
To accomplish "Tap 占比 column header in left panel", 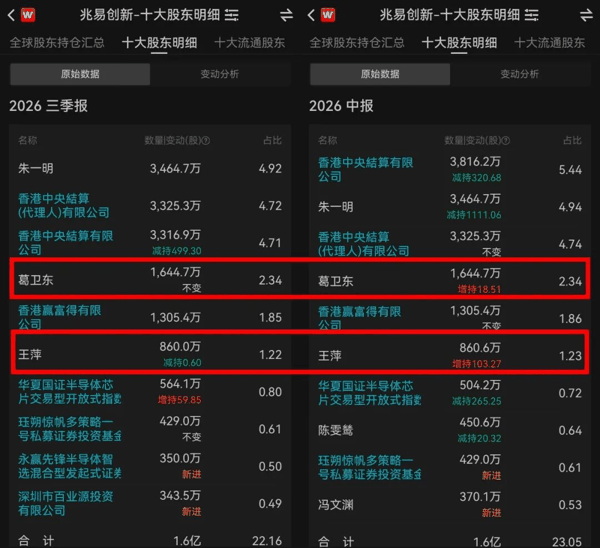I will pyautogui.click(x=272, y=141).
